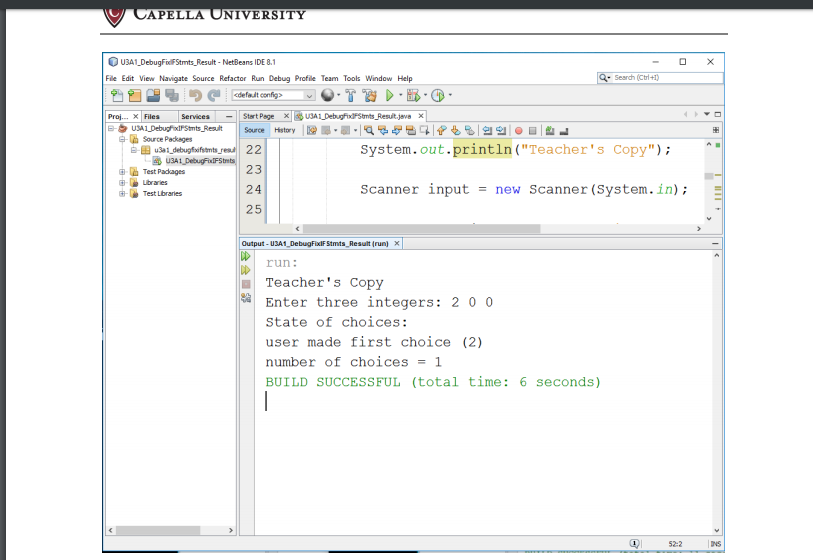Open the Debug menu

coord(279,78)
